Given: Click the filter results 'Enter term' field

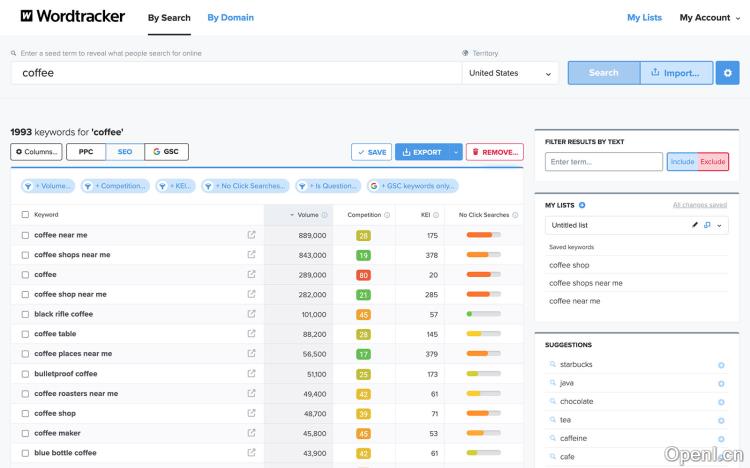Looking at the screenshot, I should tap(604, 162).
